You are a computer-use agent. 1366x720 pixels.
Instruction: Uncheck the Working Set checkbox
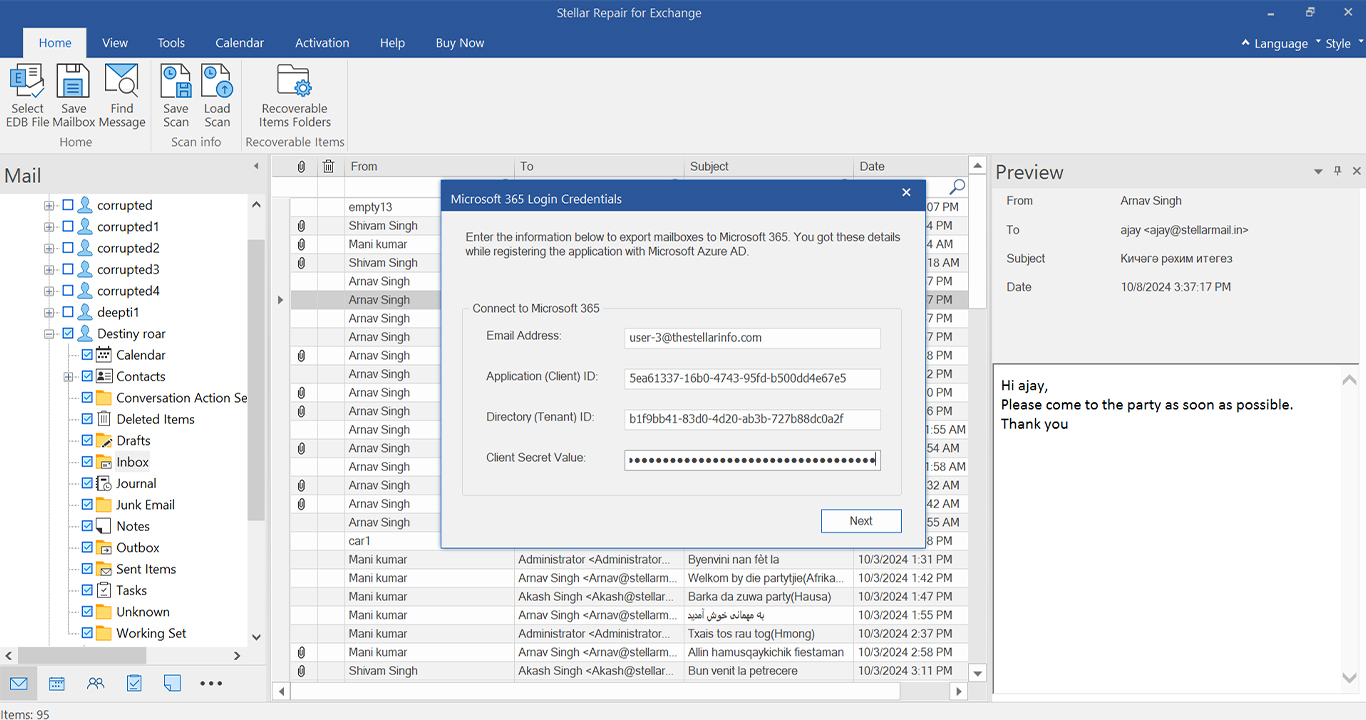(x=87, y=633)
